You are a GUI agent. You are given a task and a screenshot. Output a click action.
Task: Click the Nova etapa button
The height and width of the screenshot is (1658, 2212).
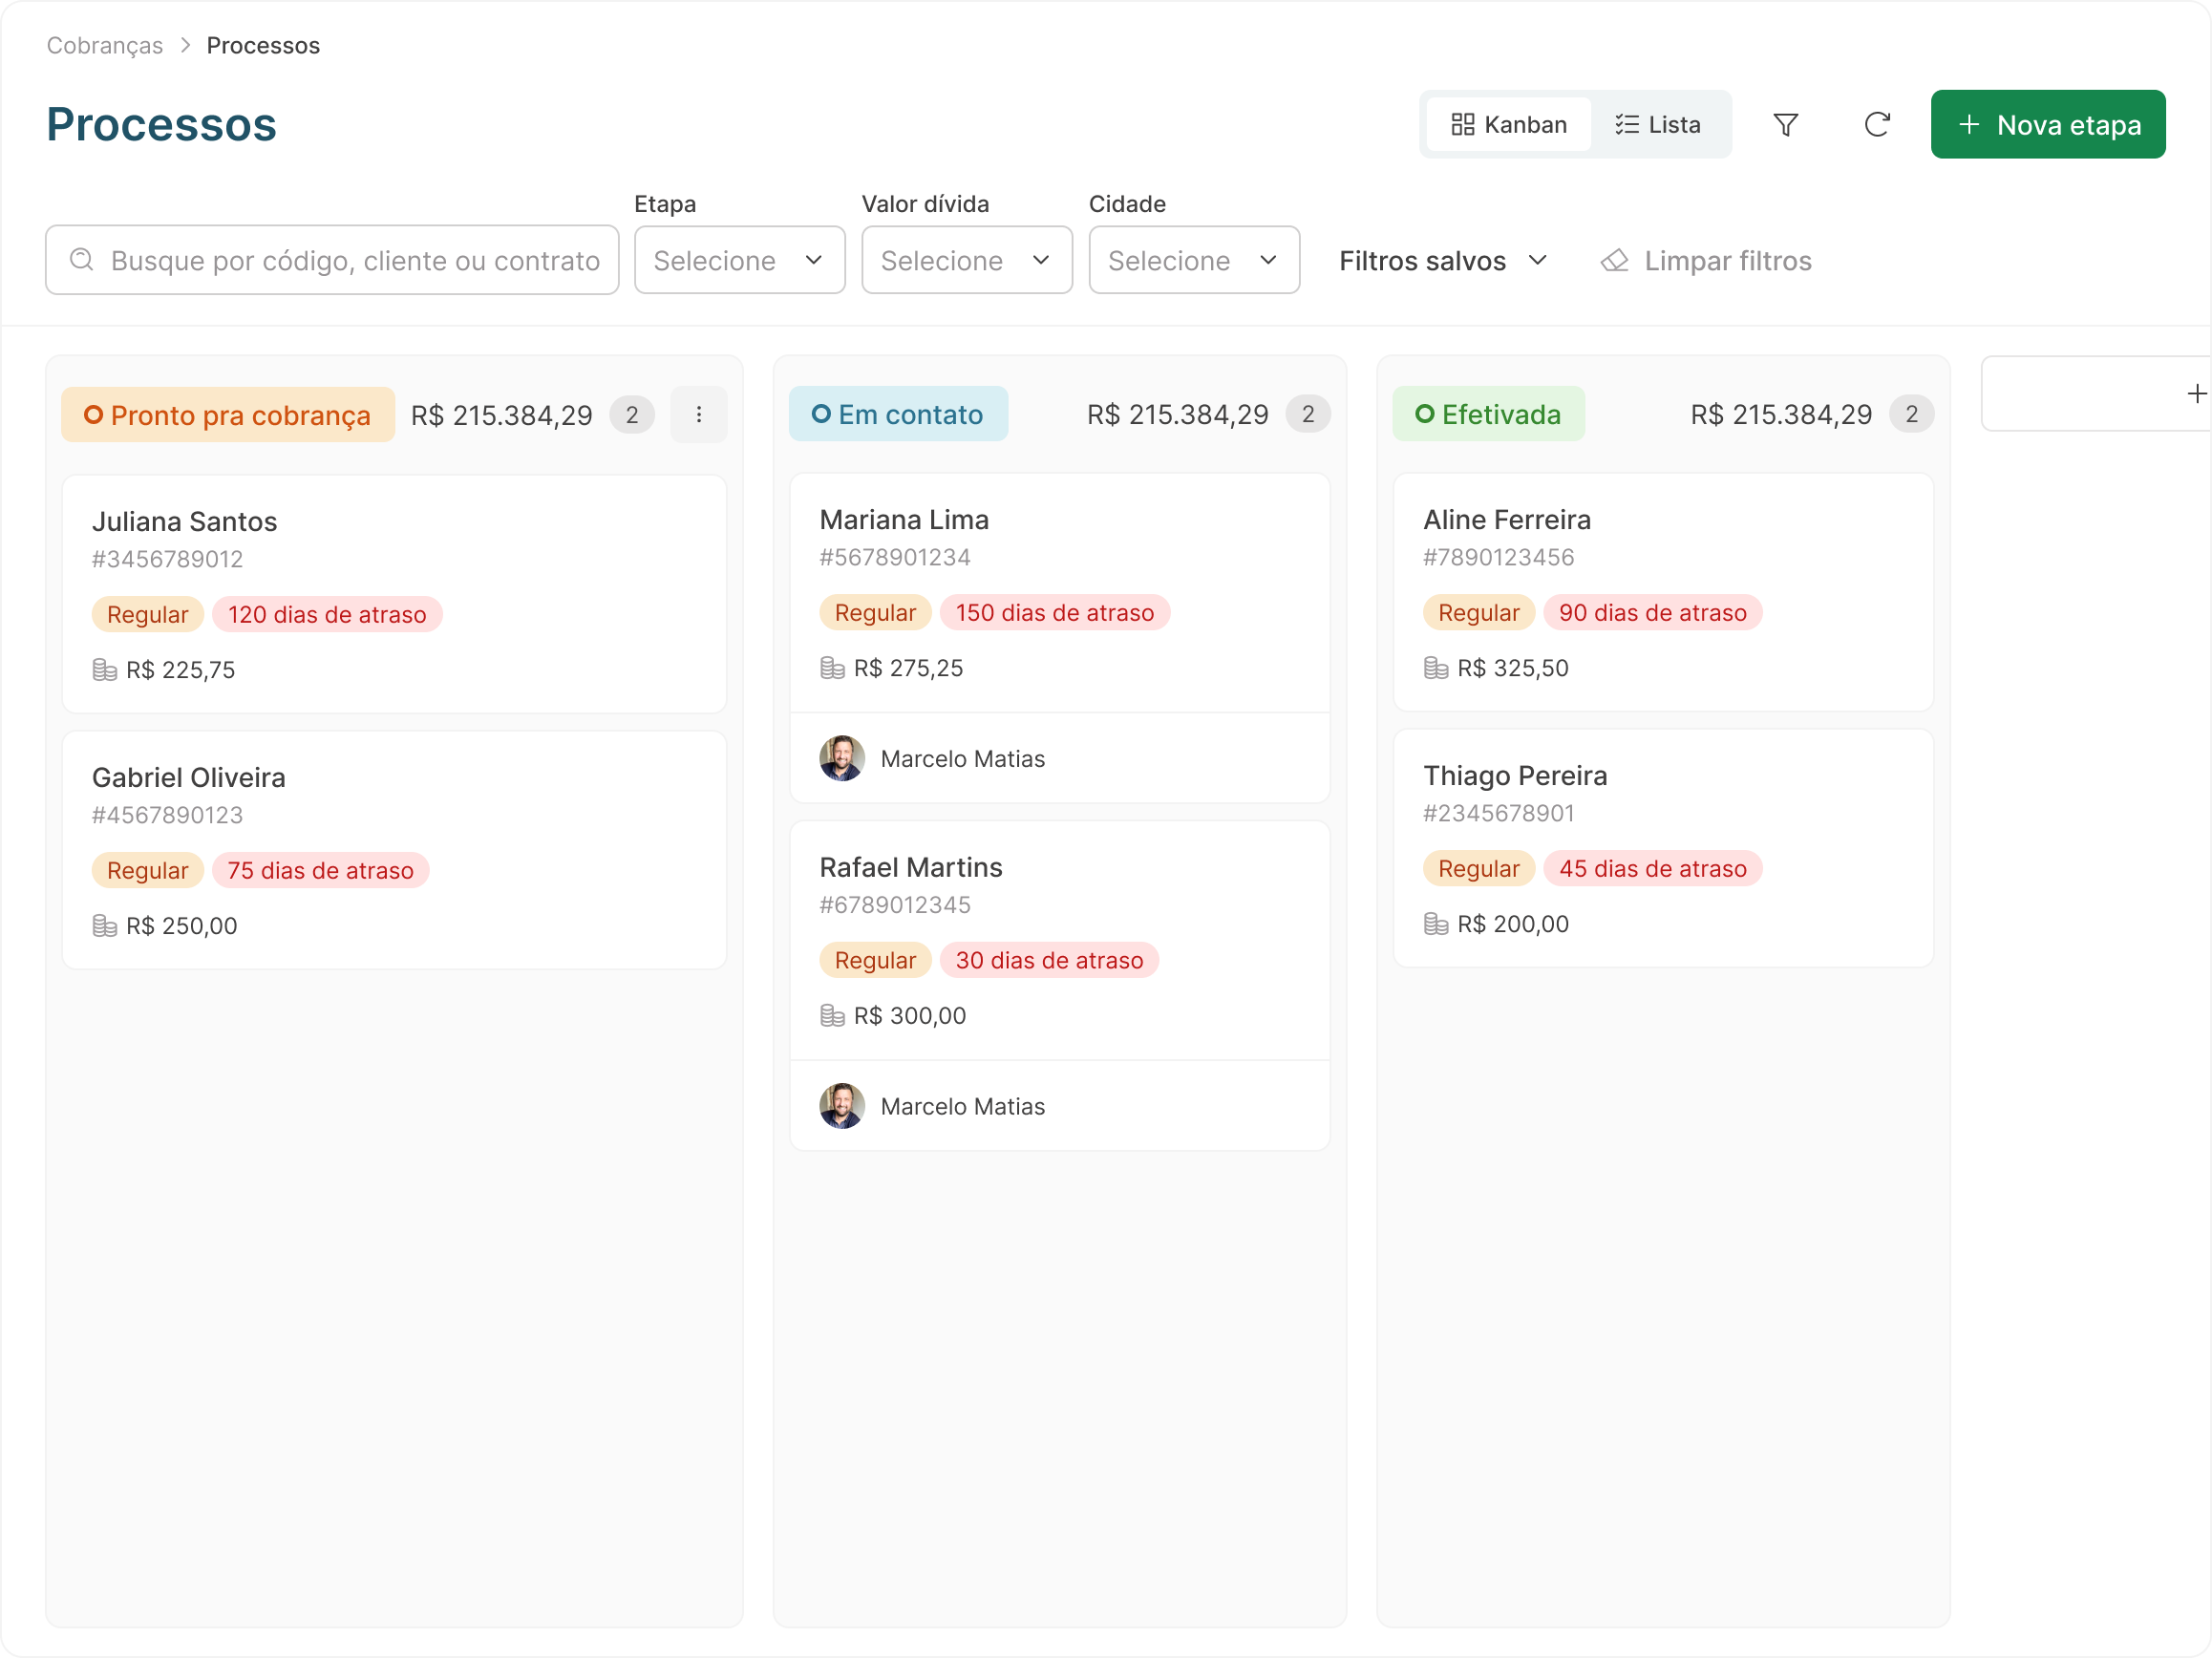point(2047,125)
